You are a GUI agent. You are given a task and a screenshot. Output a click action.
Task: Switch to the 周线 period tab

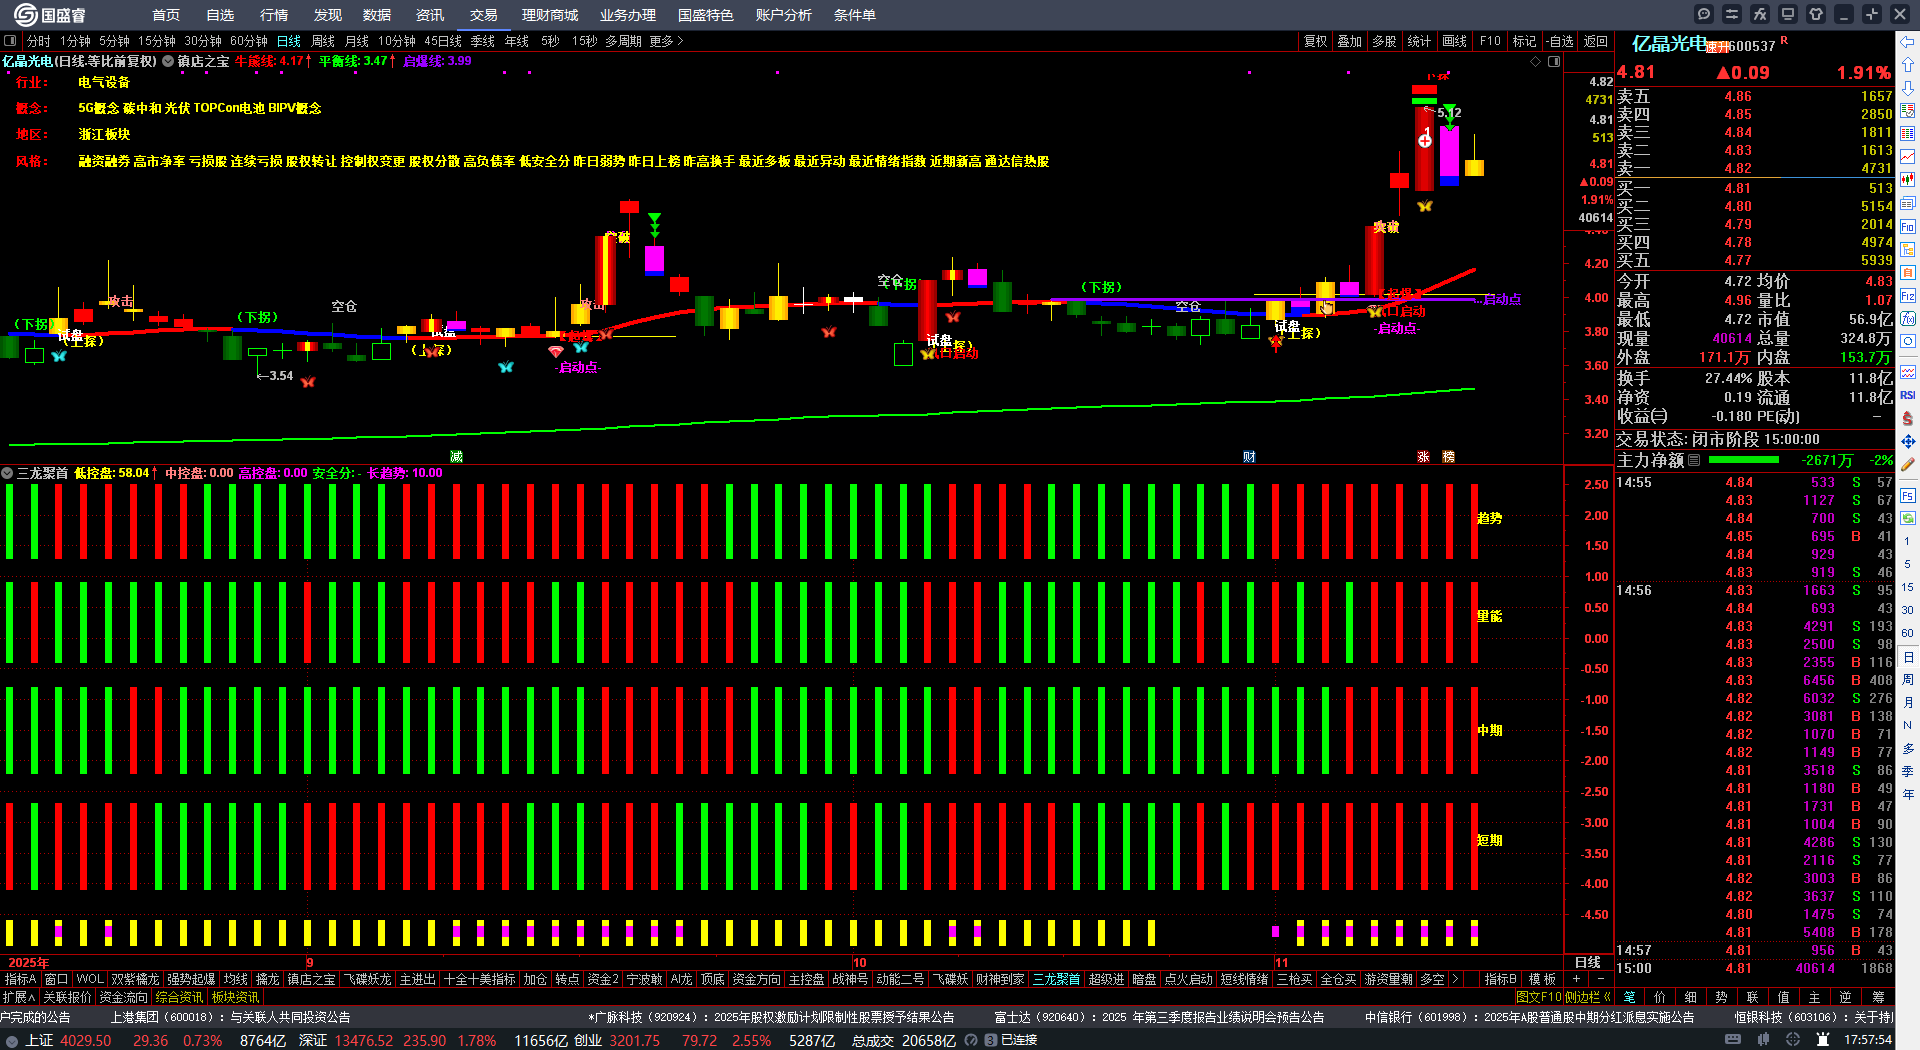[x=323, y=41]
